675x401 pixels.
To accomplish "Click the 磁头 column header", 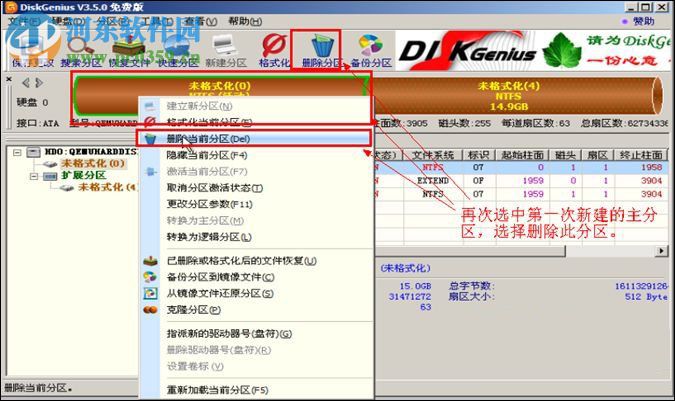I will (565, 155).
